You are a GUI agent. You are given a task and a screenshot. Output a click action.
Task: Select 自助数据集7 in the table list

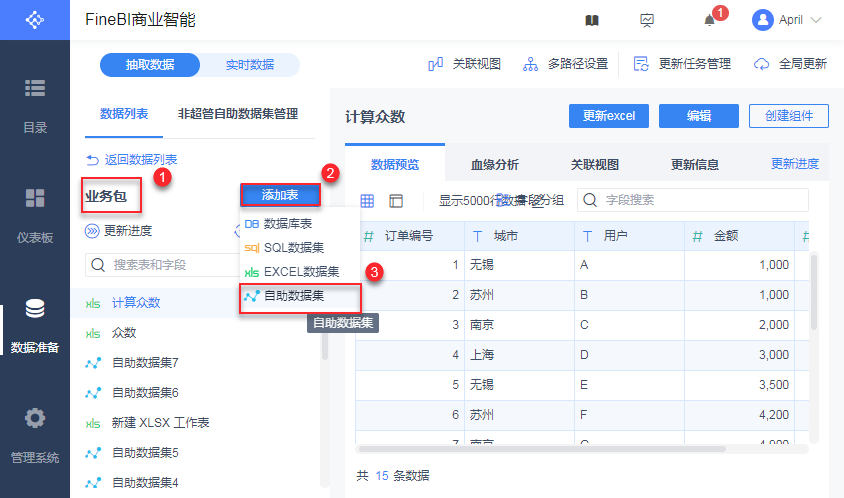[x=145, y=362]
